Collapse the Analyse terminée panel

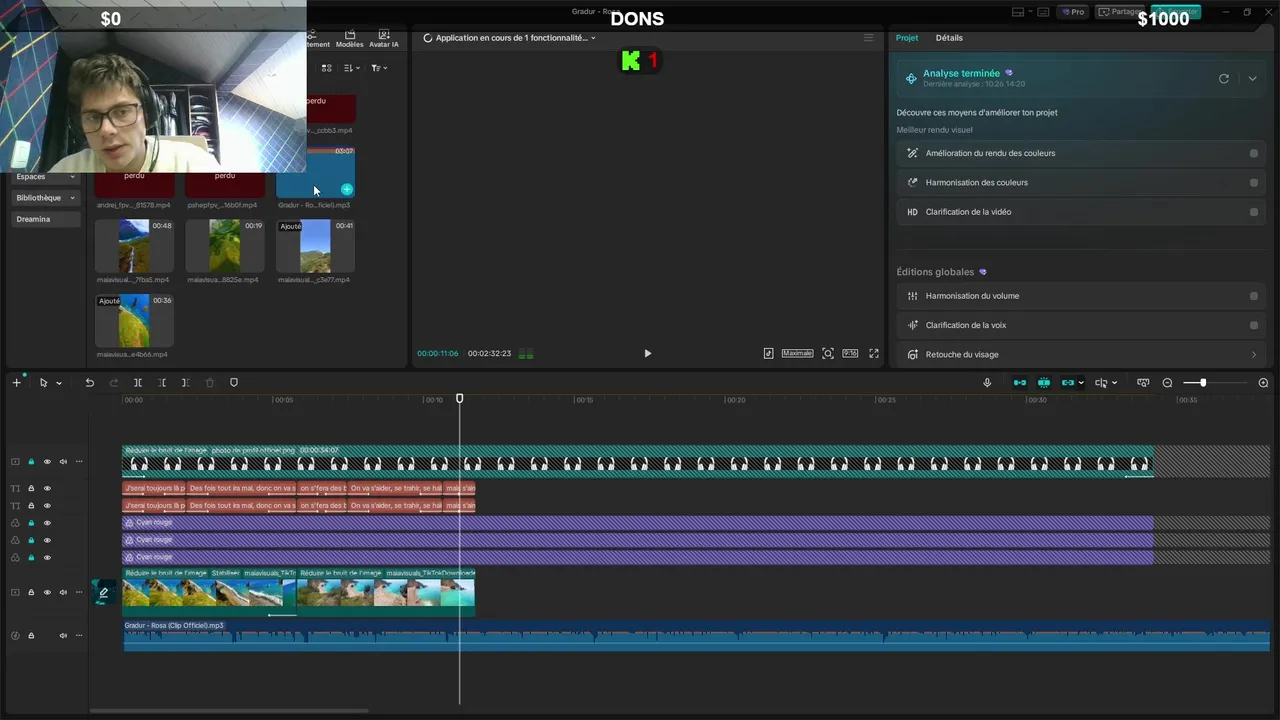coord(1252,78)
